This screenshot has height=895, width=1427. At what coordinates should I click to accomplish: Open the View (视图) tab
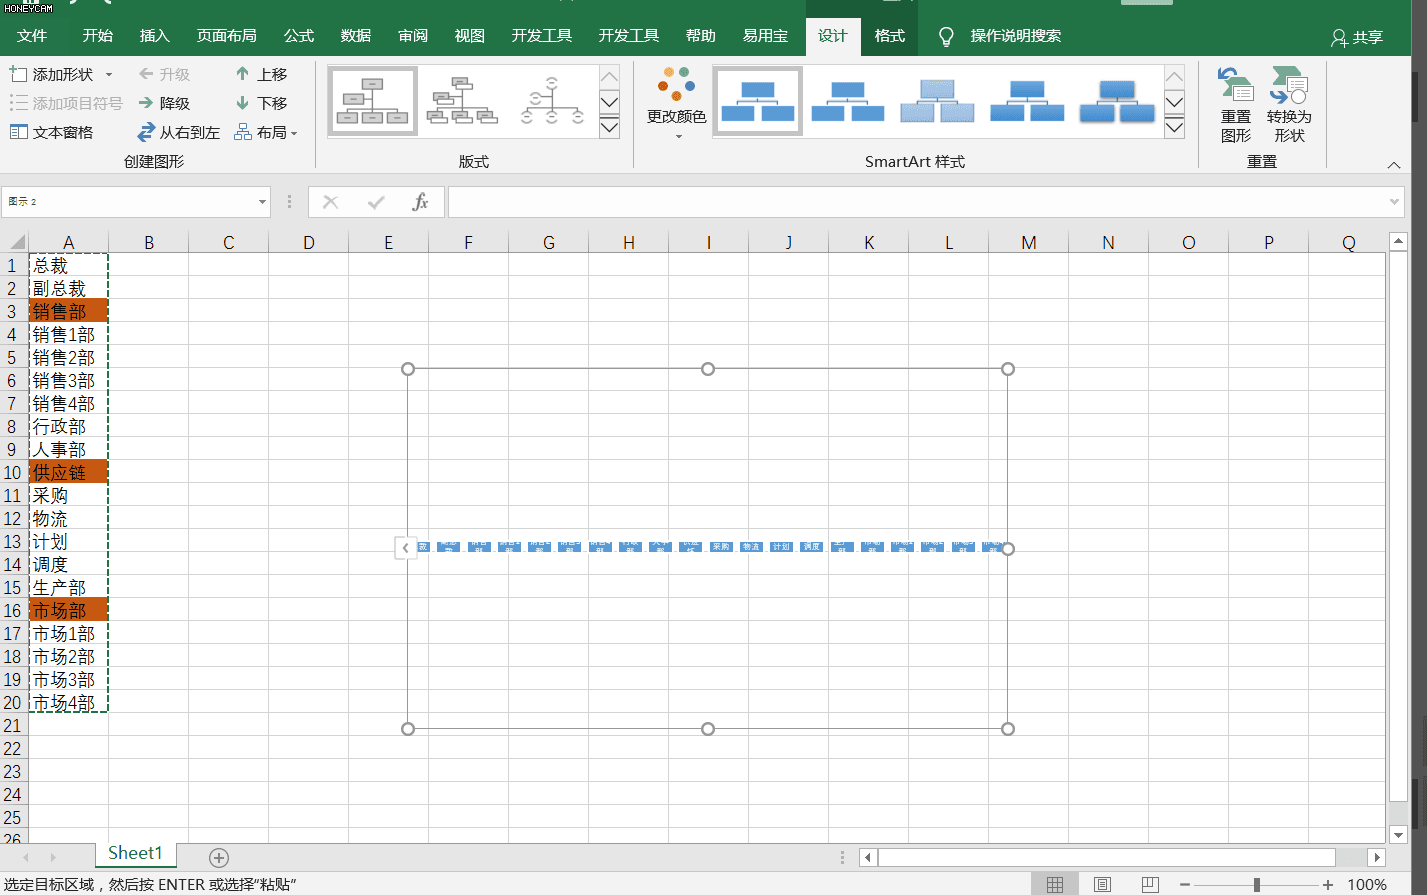470,36
